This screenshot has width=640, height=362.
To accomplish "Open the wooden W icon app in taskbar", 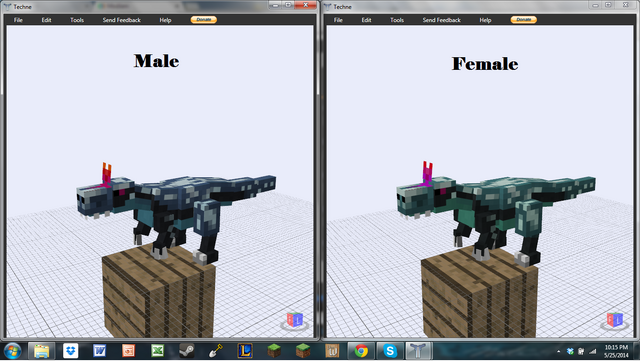I will 332,351.
